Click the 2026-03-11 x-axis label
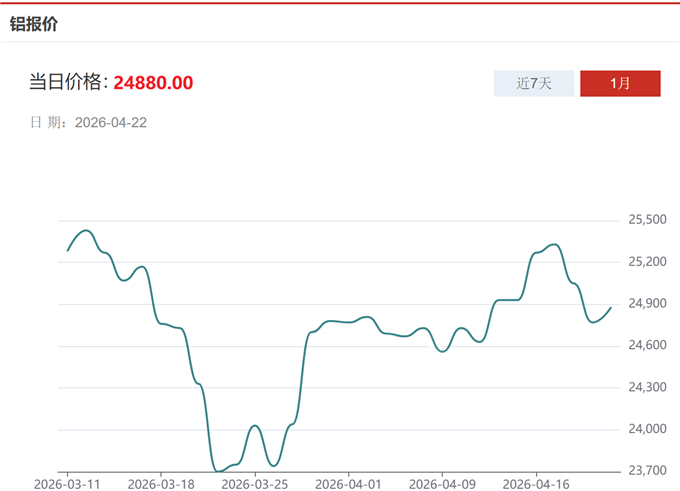Viewport: 680px width, 491px height. (x=67, y=483)
